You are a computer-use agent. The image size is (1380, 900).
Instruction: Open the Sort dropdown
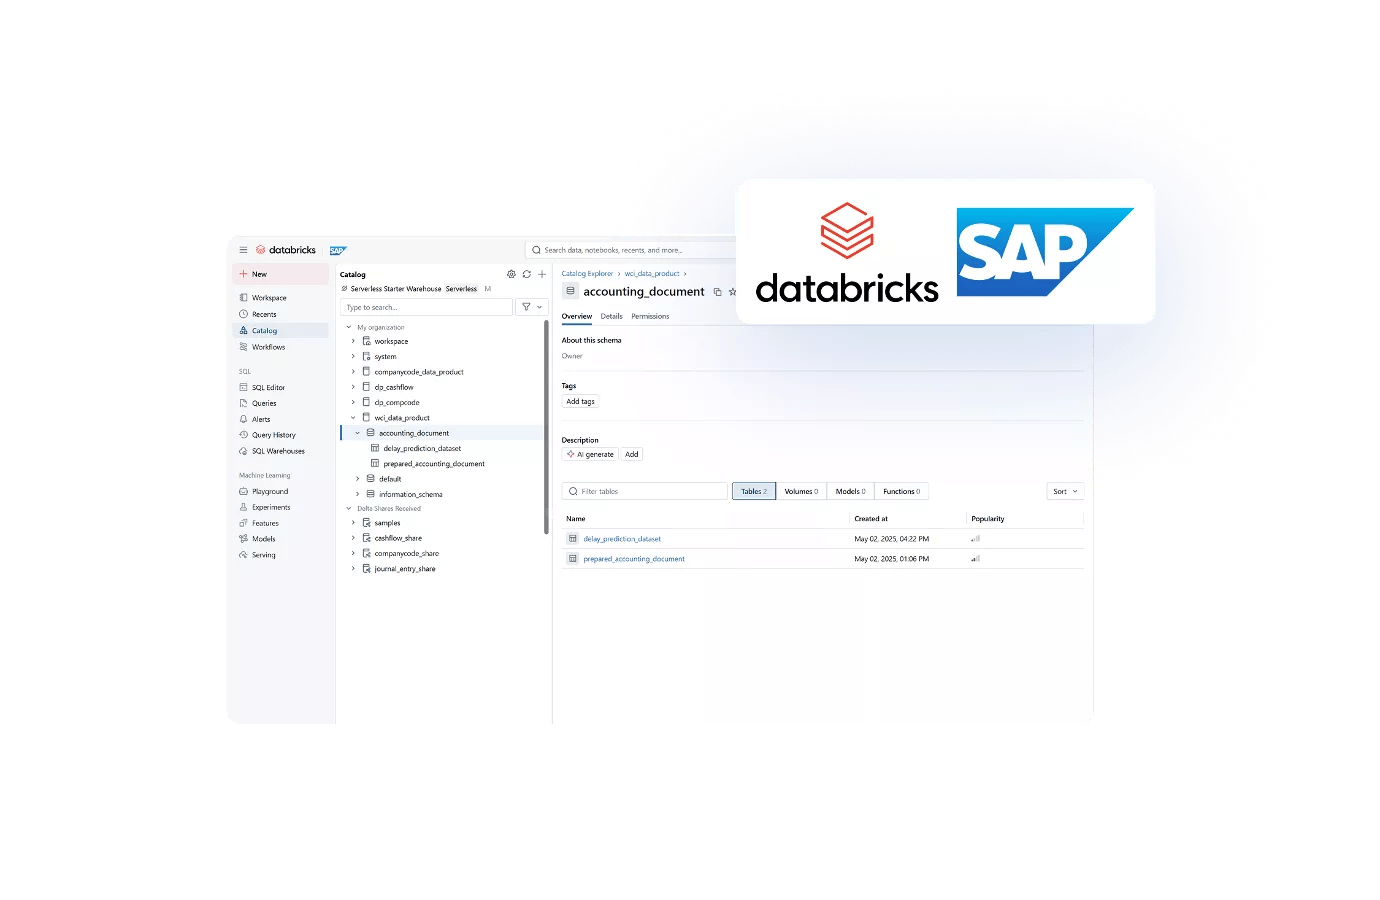point(1065,491)
